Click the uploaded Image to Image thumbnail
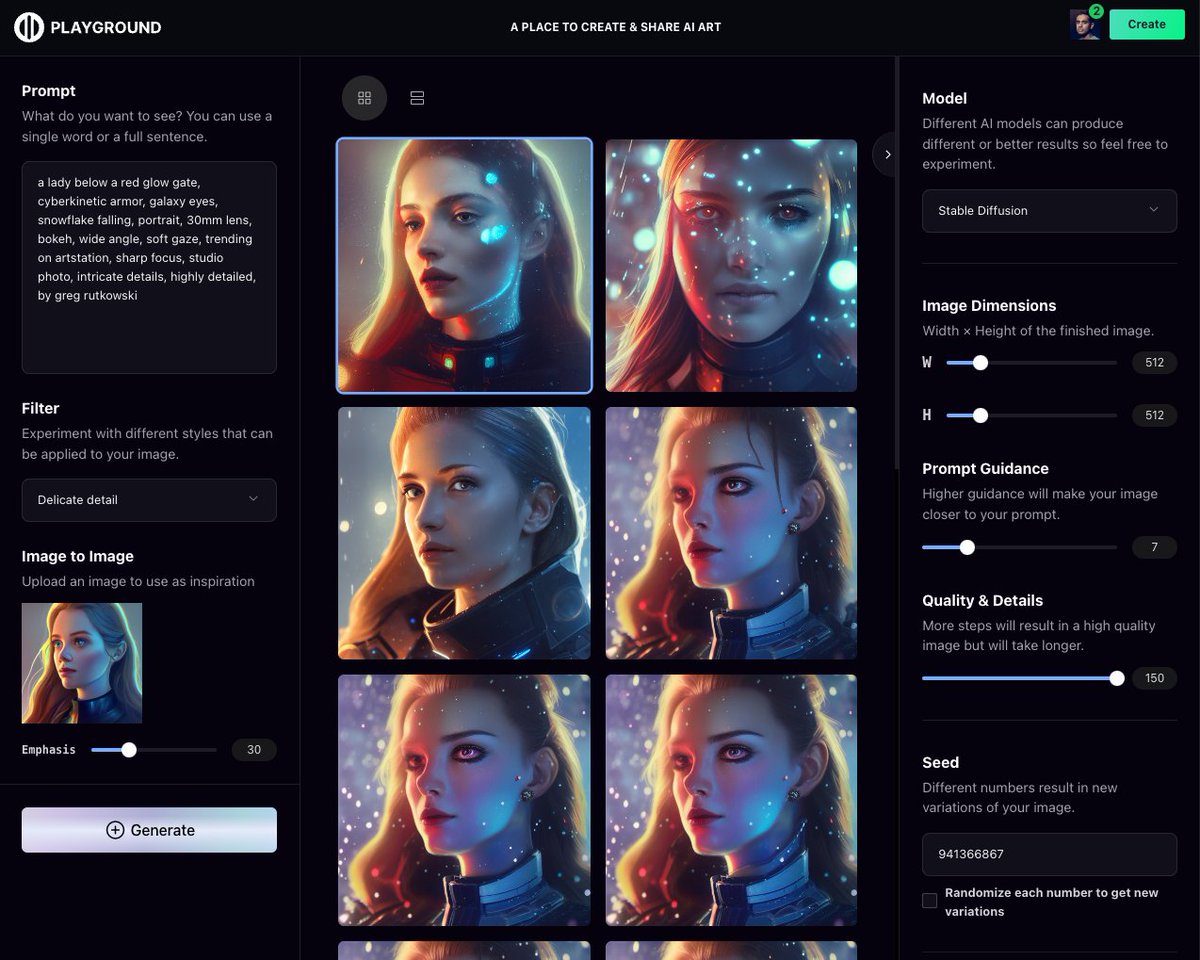 pos(82,663)
